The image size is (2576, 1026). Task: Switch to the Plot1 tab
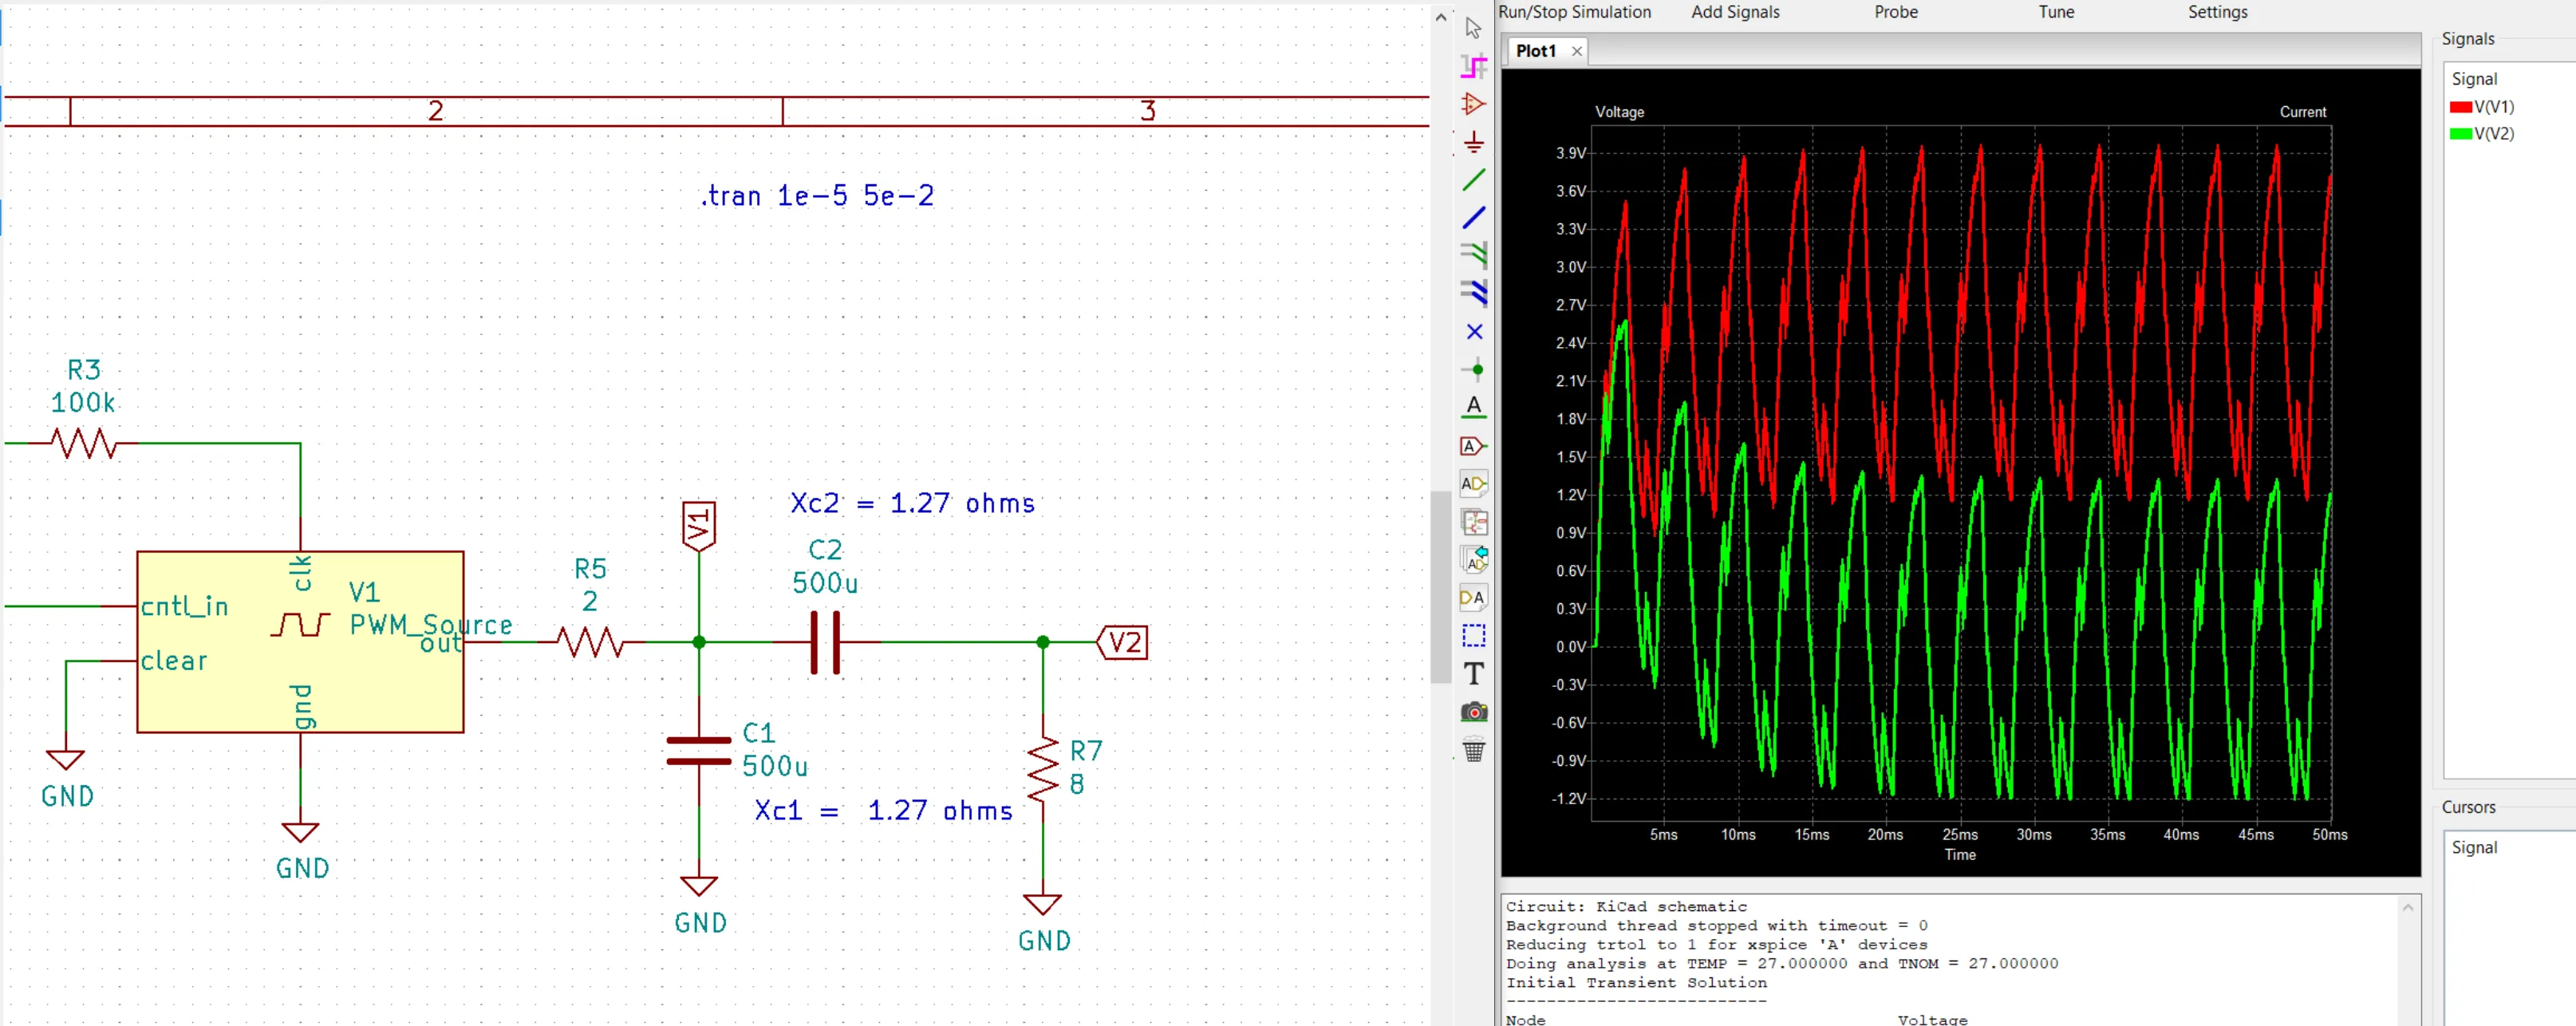[x=1536, y=51]
